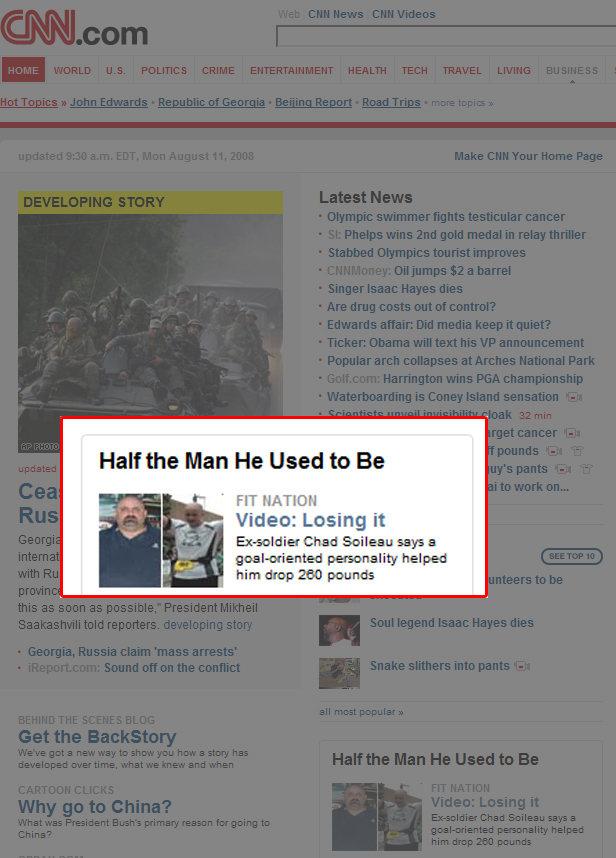Click the SEE TOP 10 button
This screenshot has height=858, width=616.
pos(572,556)
